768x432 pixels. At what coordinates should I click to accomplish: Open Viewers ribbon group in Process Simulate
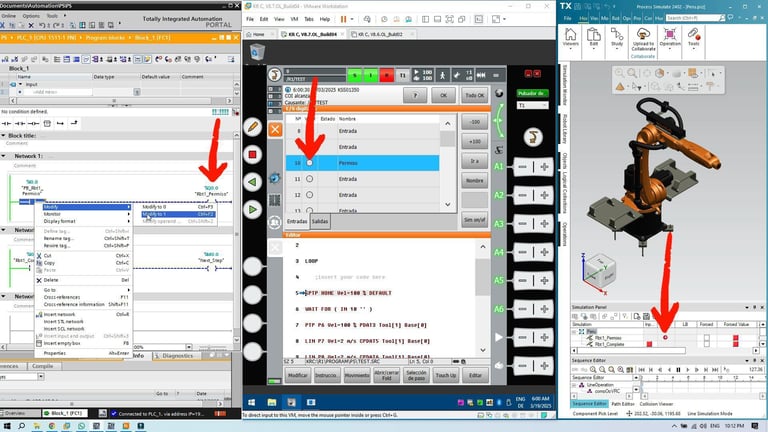(570, 38)
